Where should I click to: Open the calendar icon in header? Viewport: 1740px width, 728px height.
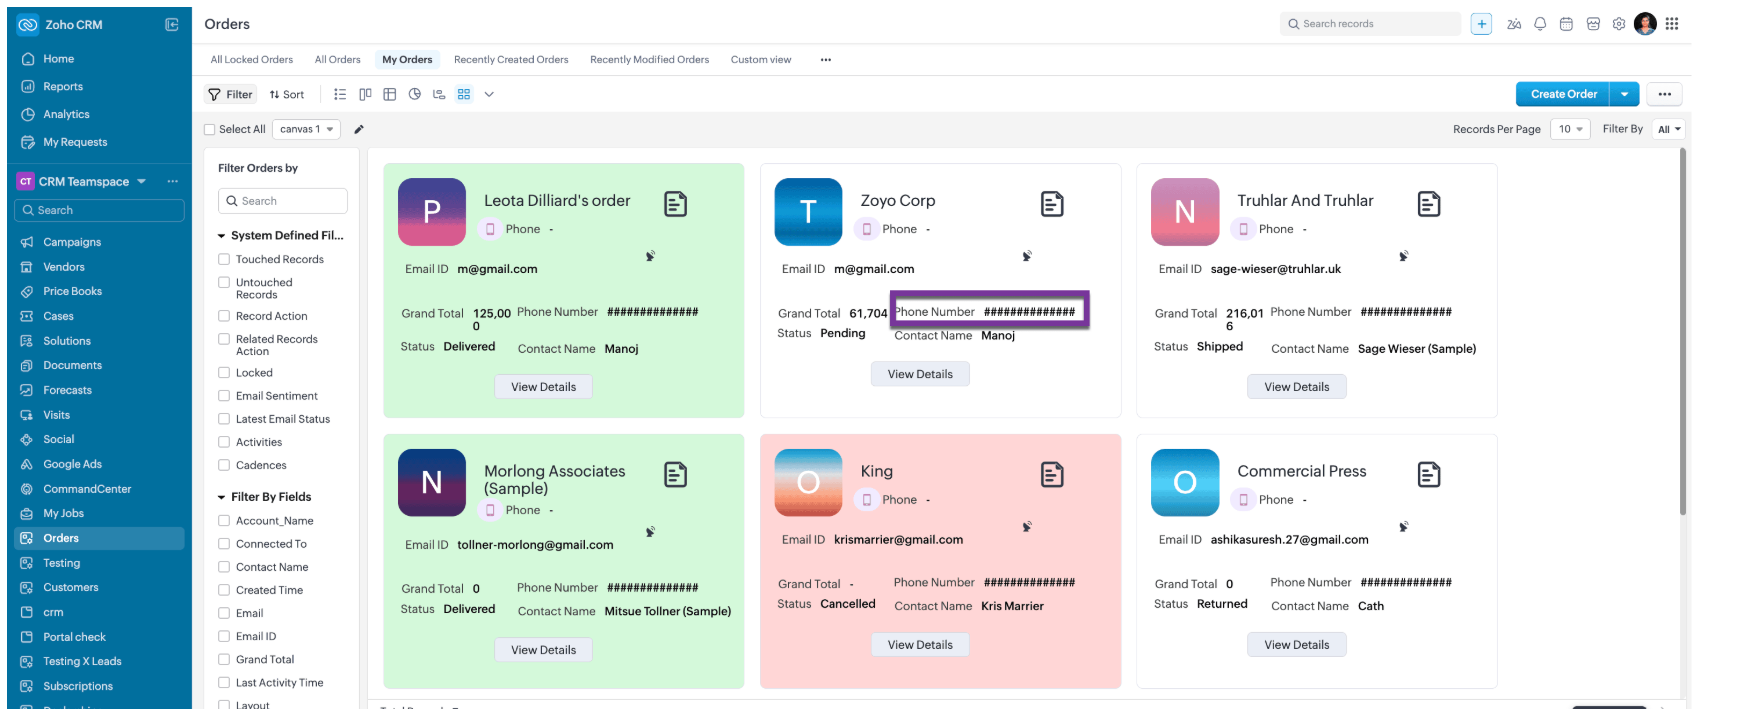pos(1566,24)
